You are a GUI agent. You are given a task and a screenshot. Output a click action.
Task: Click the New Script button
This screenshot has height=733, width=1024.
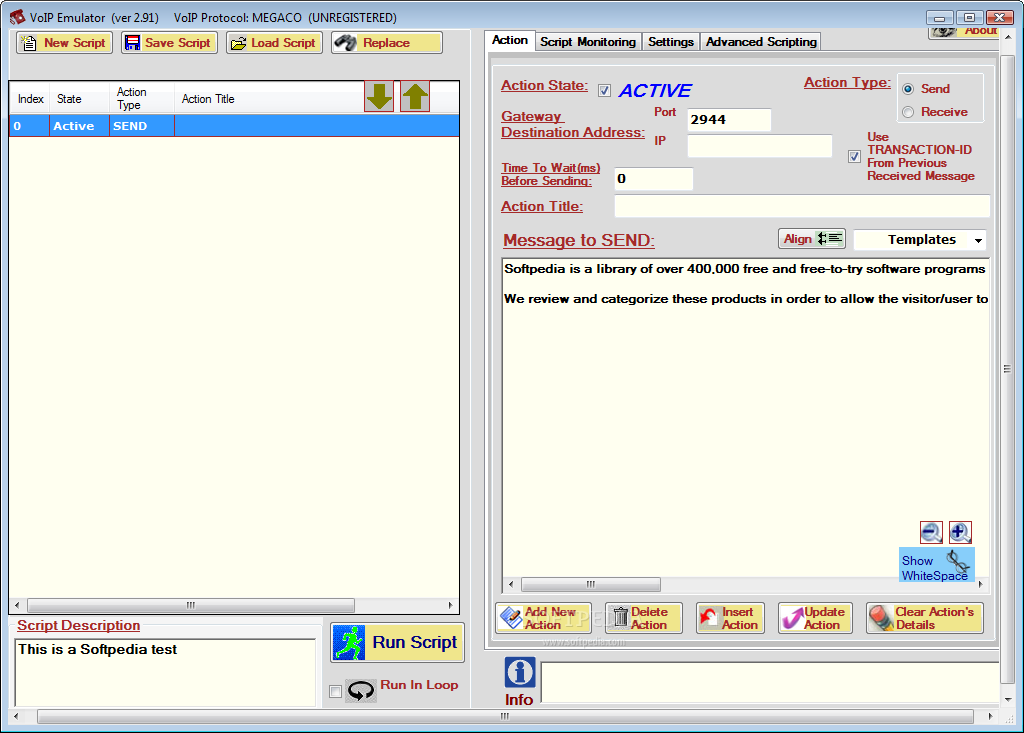click(64, 43)
